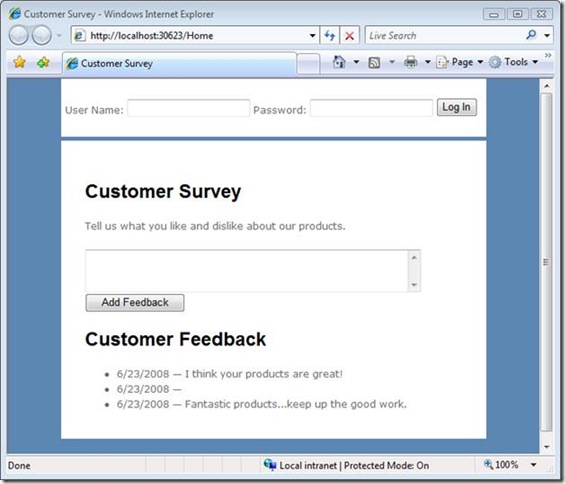Click the Log In button
The image size is (565, 484).
[x=457, y=107]
